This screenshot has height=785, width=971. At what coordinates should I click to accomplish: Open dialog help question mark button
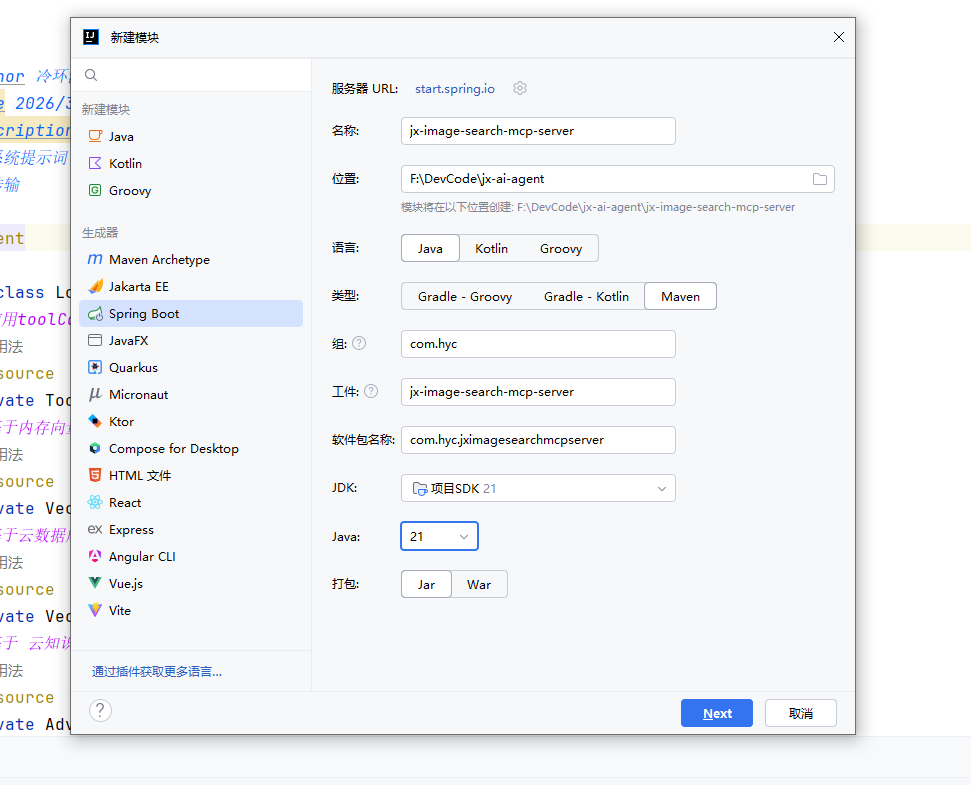click(x=100, y=711)
